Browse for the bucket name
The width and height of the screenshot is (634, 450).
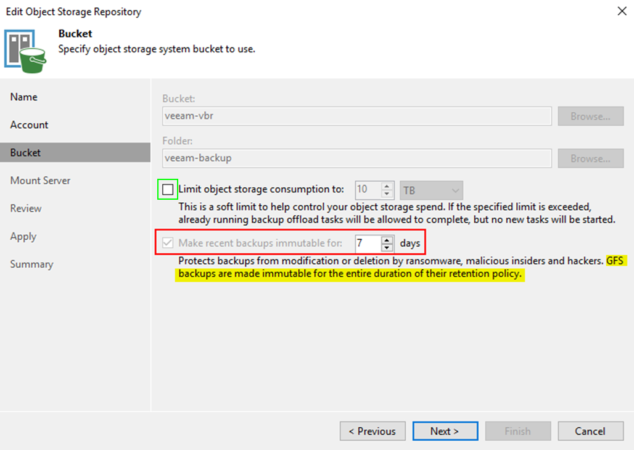pos(590,116)
